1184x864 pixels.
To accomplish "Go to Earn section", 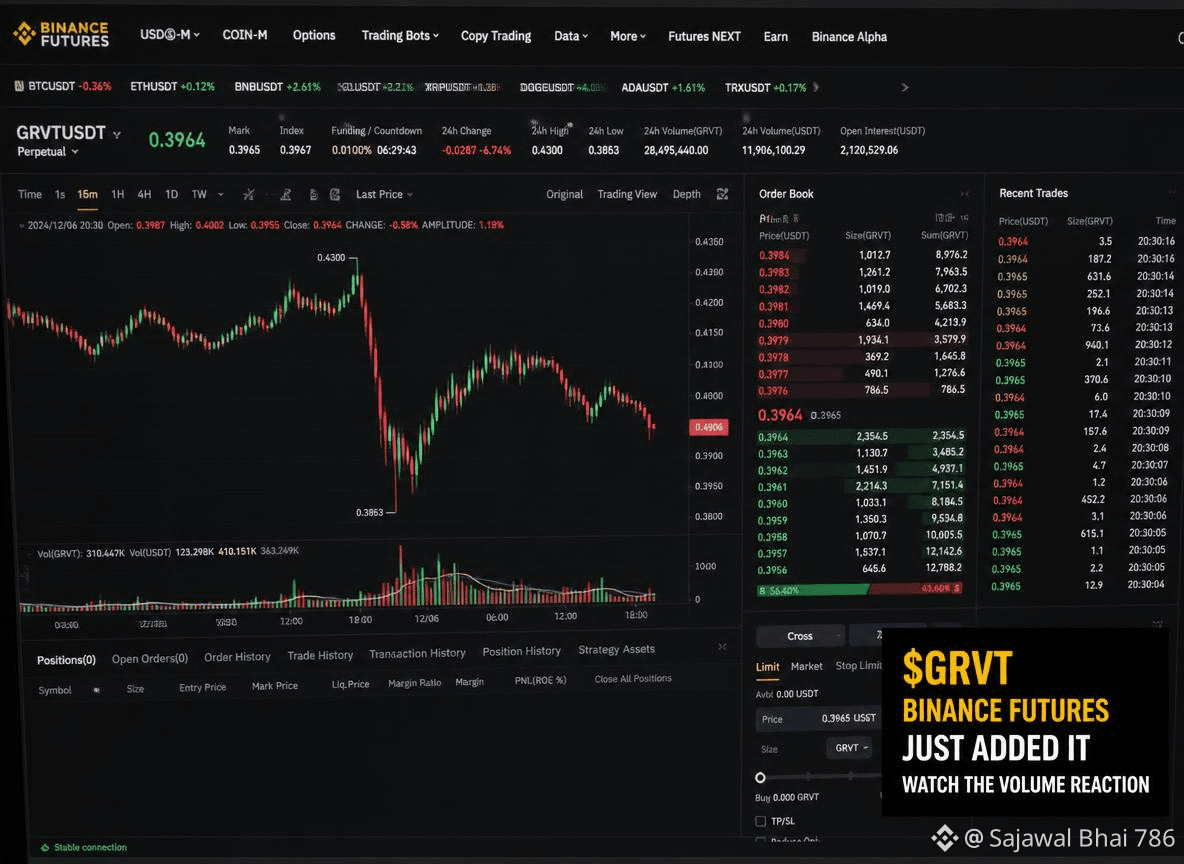I will pyautogui.click(x=775, y=36).
